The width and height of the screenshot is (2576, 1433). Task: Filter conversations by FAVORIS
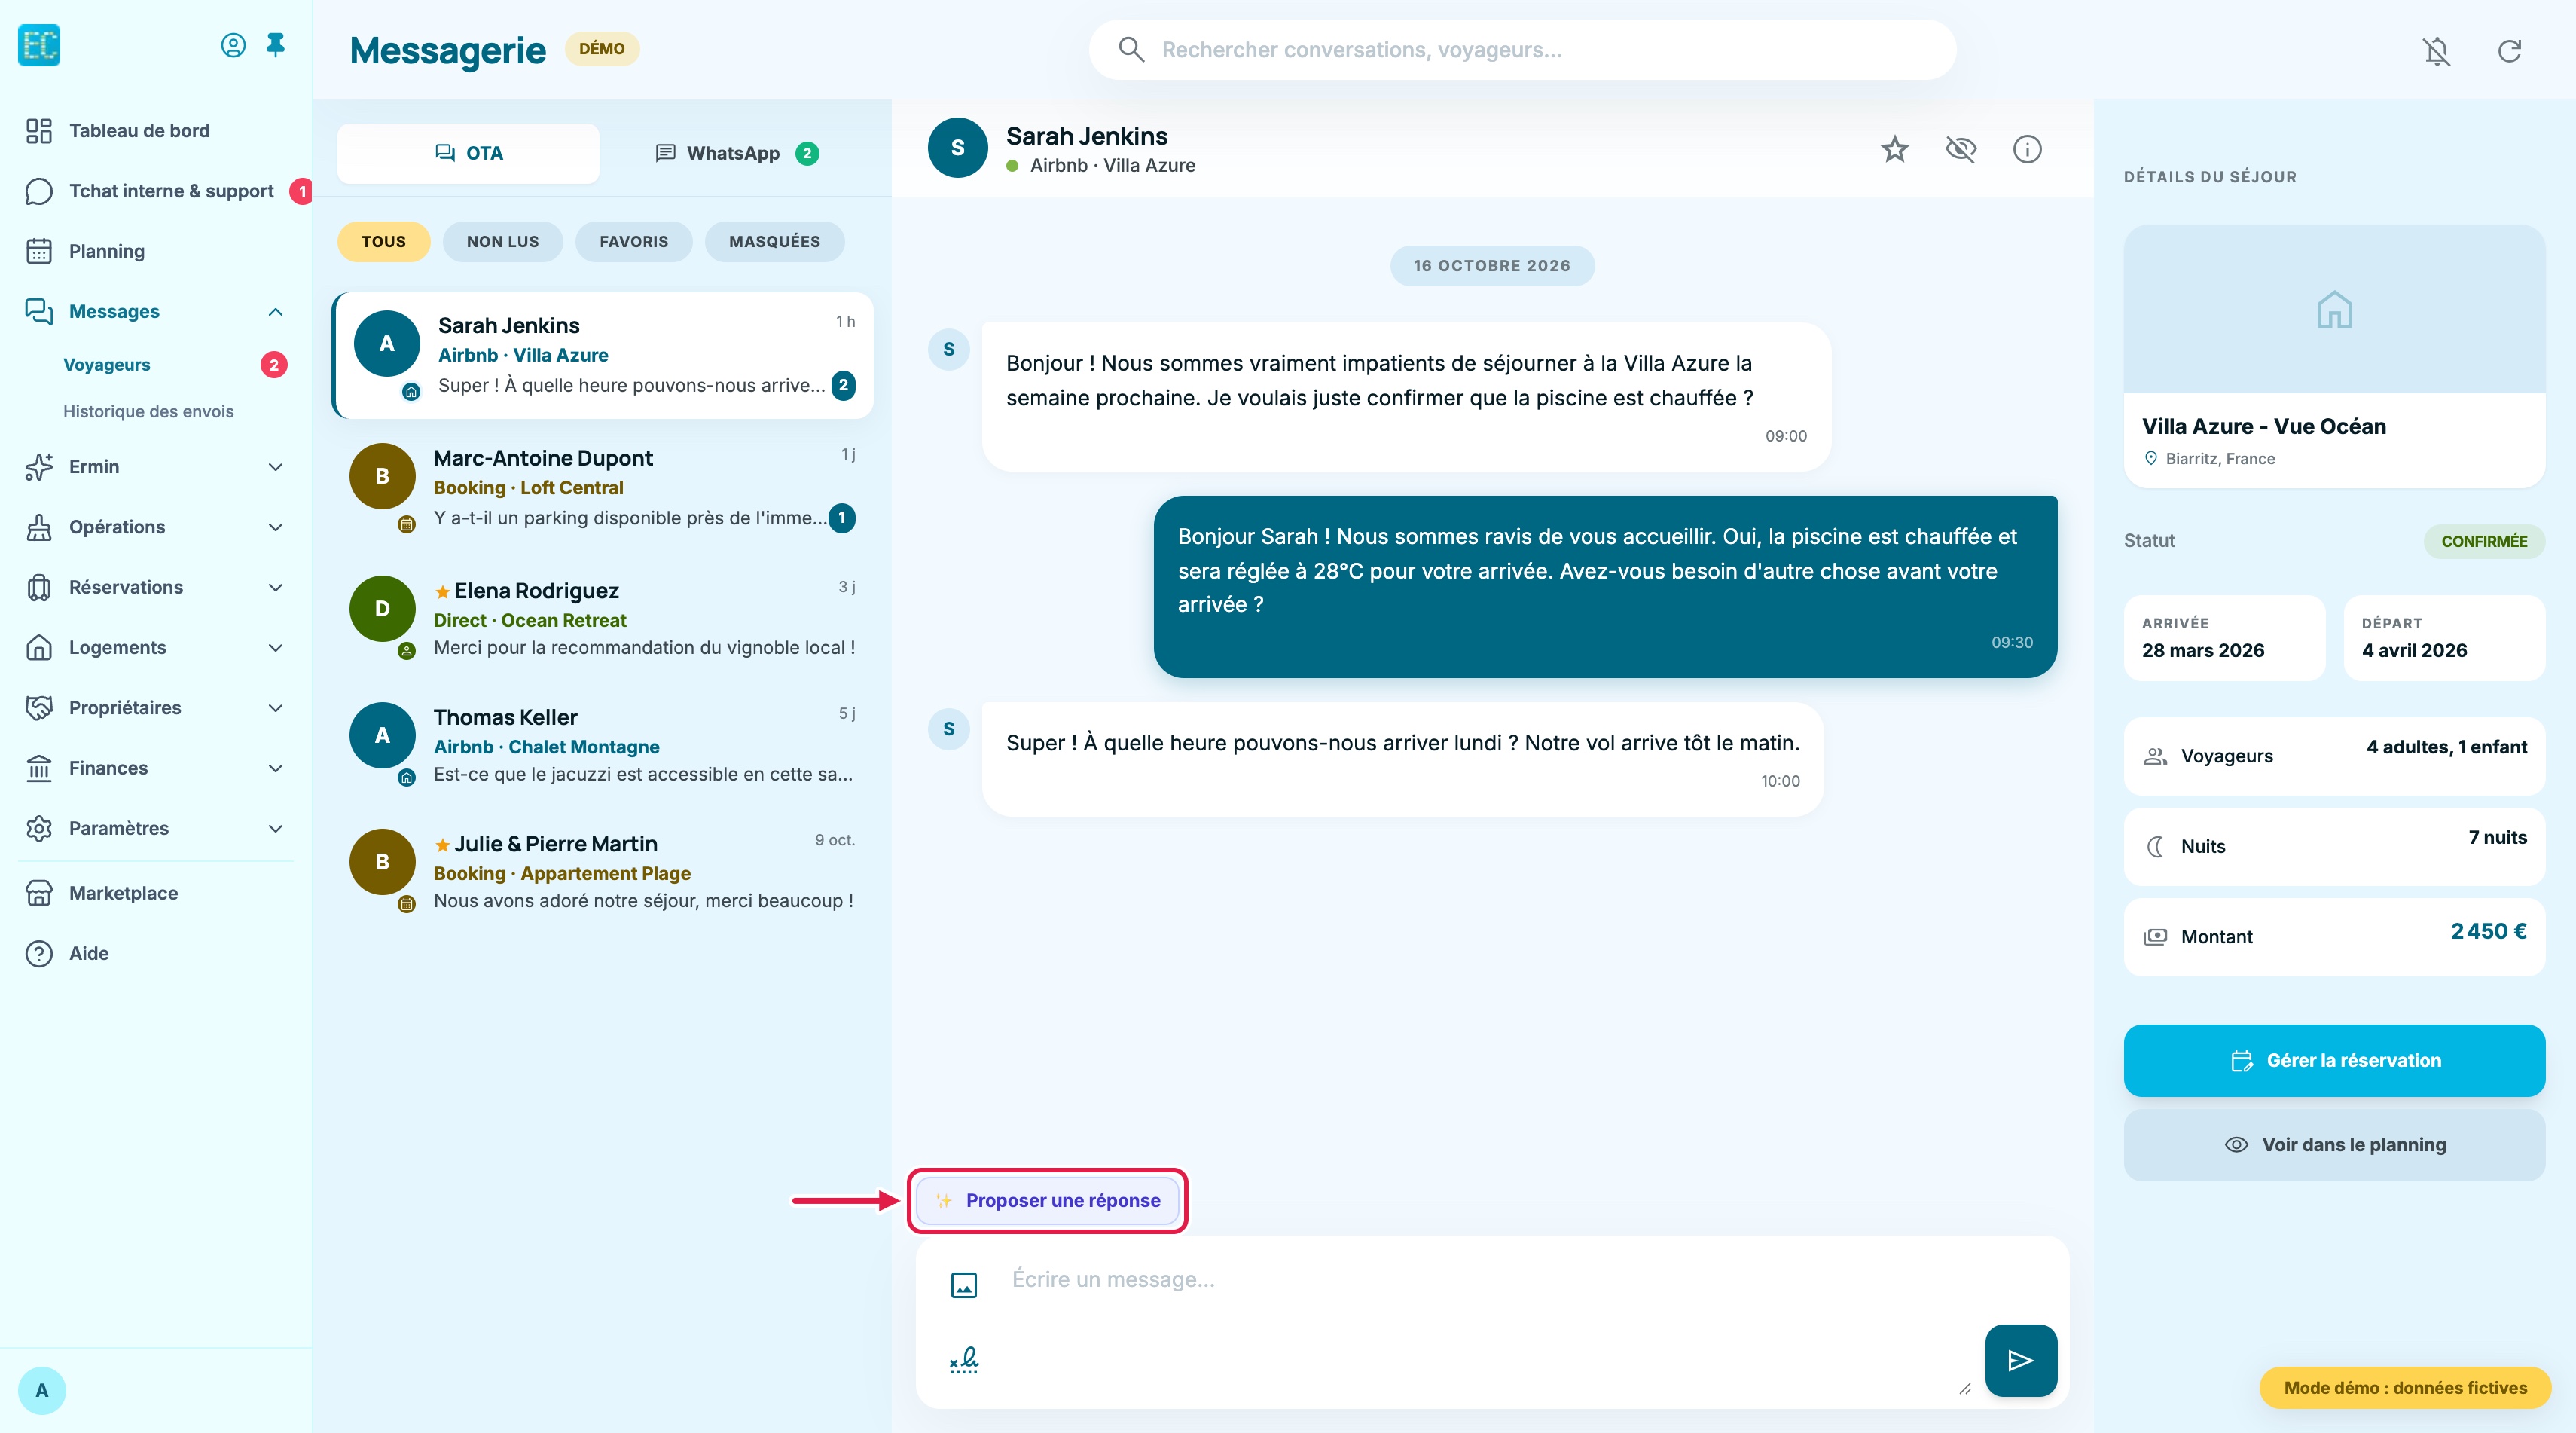[634, 242]
